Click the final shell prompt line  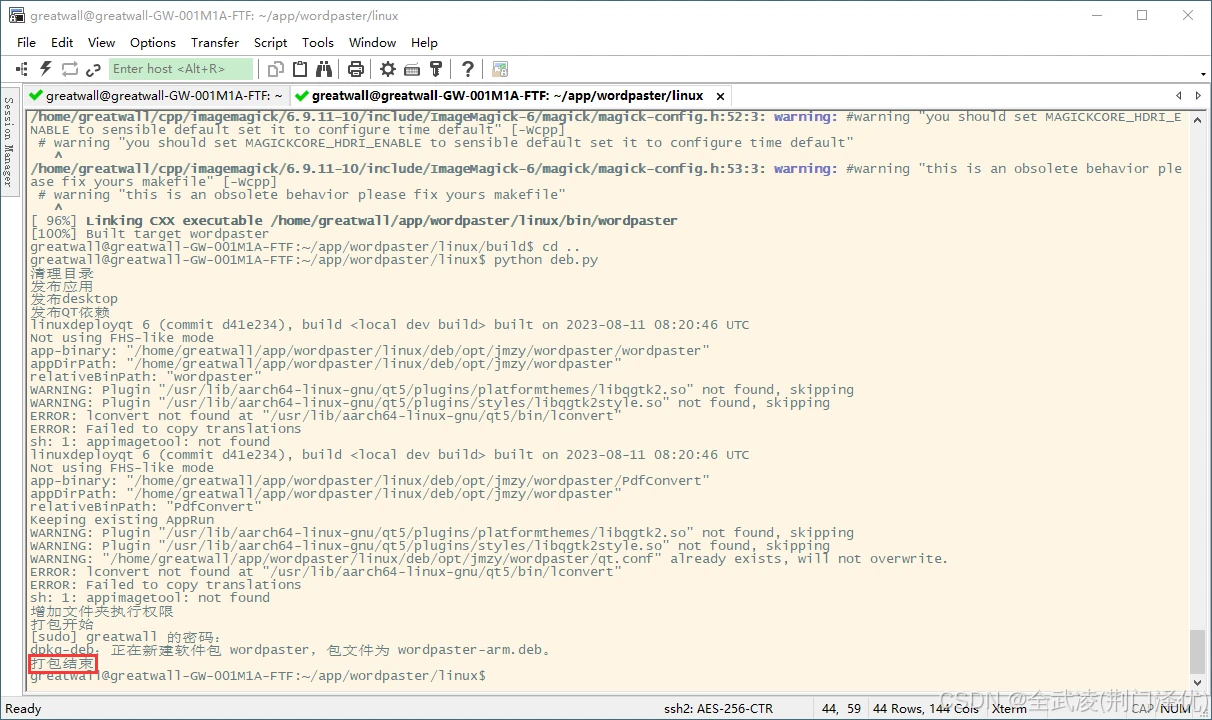258,676
